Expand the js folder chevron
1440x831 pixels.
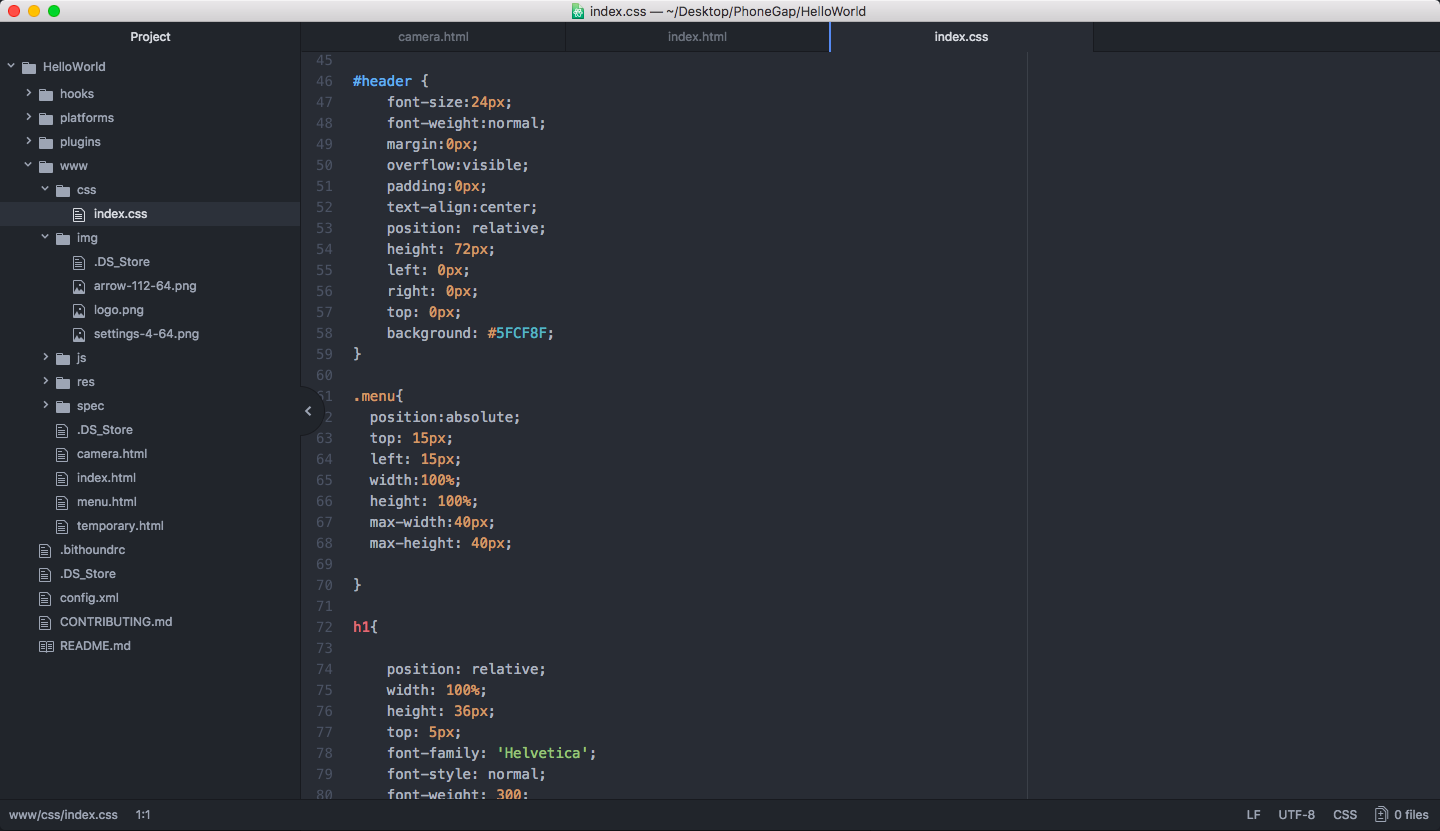pos(46,357)
